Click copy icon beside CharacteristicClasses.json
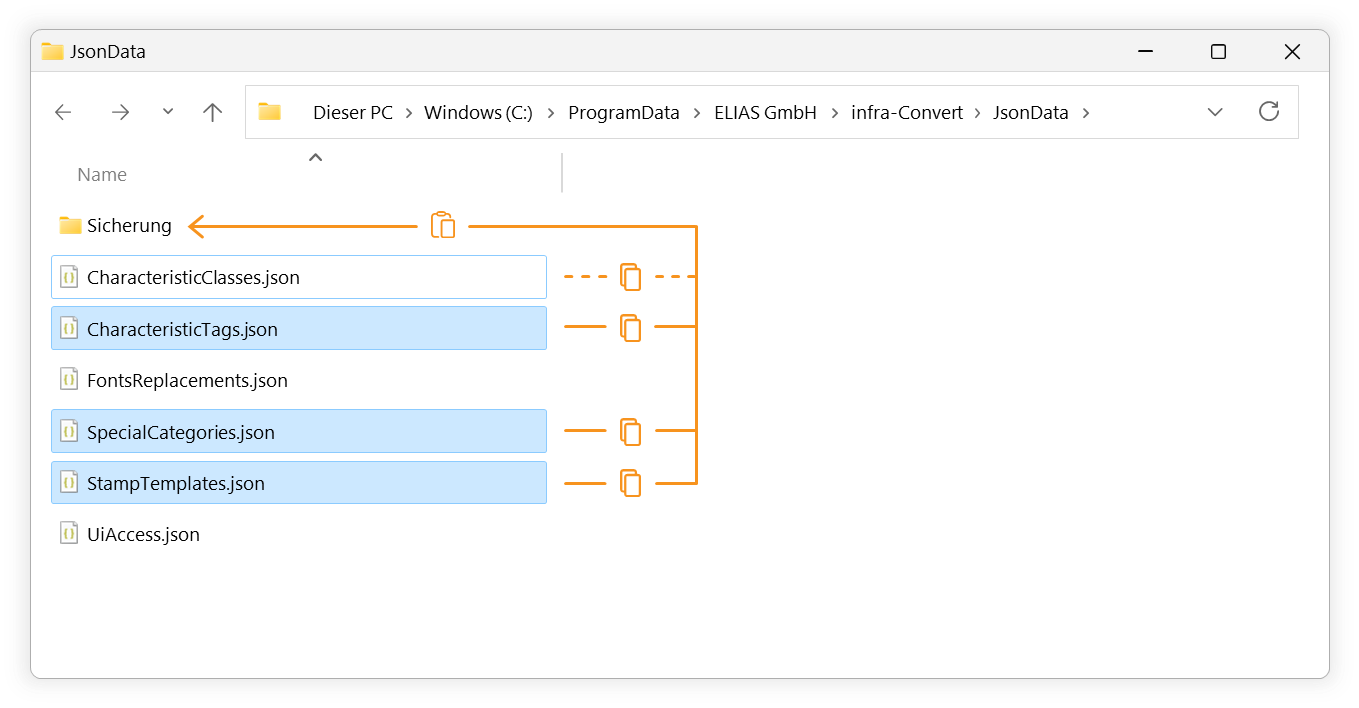The width and height of the screenshot is (1359, 708). pyautogui.click(x=630, y=277)
